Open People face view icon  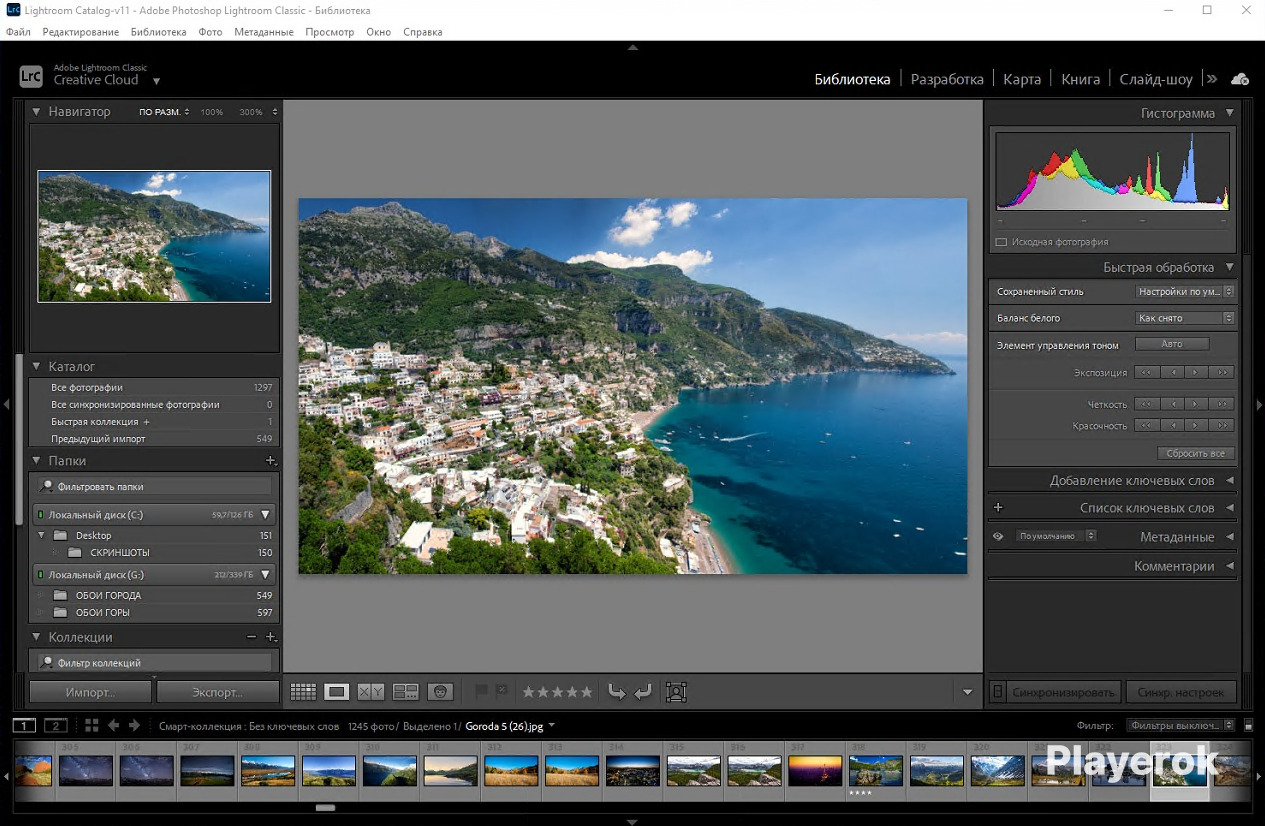pyautogui.click(x=440, y=691)
